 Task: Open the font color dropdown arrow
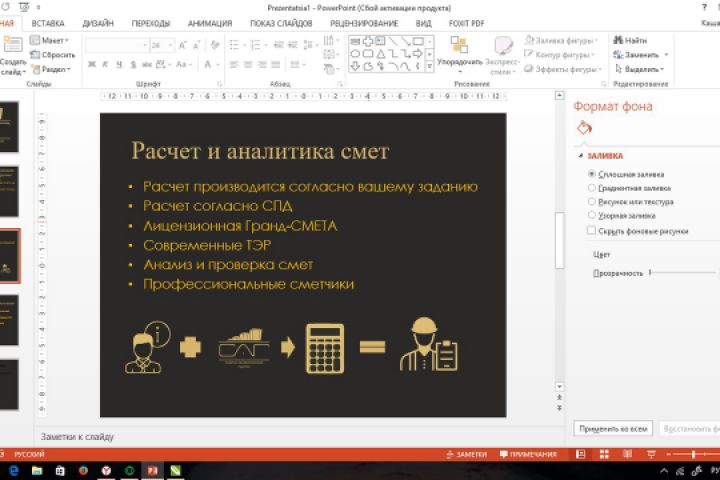pos(218,65)
